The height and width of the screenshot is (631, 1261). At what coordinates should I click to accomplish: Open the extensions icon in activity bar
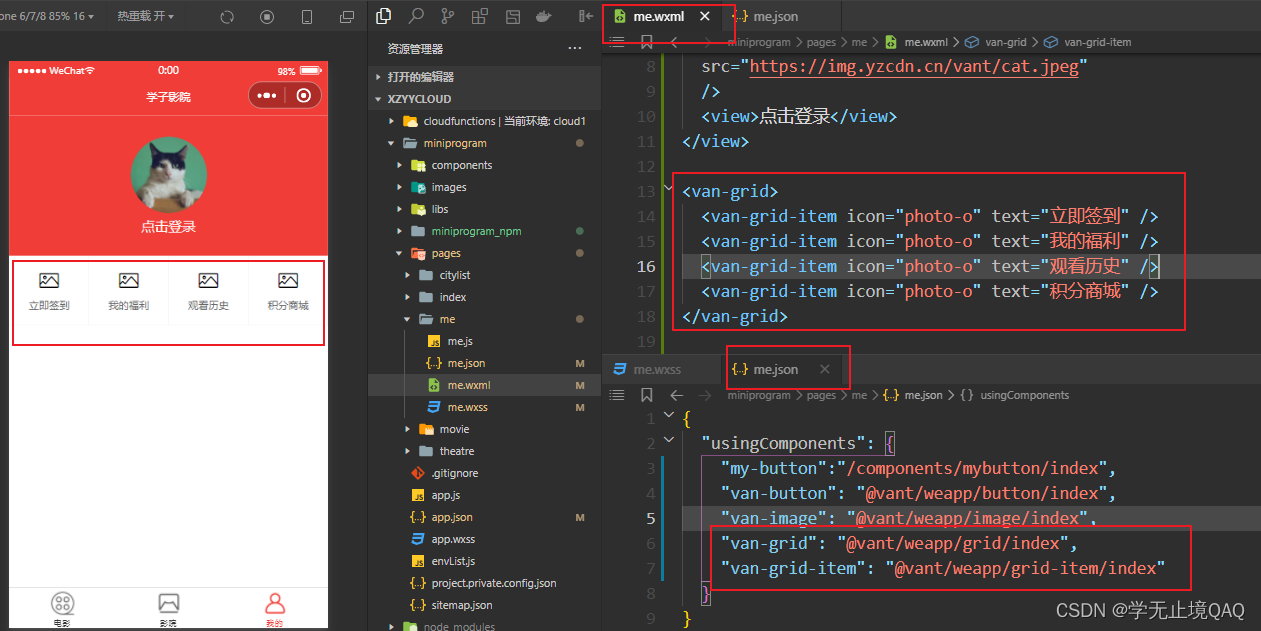click(x=480, y=16)
